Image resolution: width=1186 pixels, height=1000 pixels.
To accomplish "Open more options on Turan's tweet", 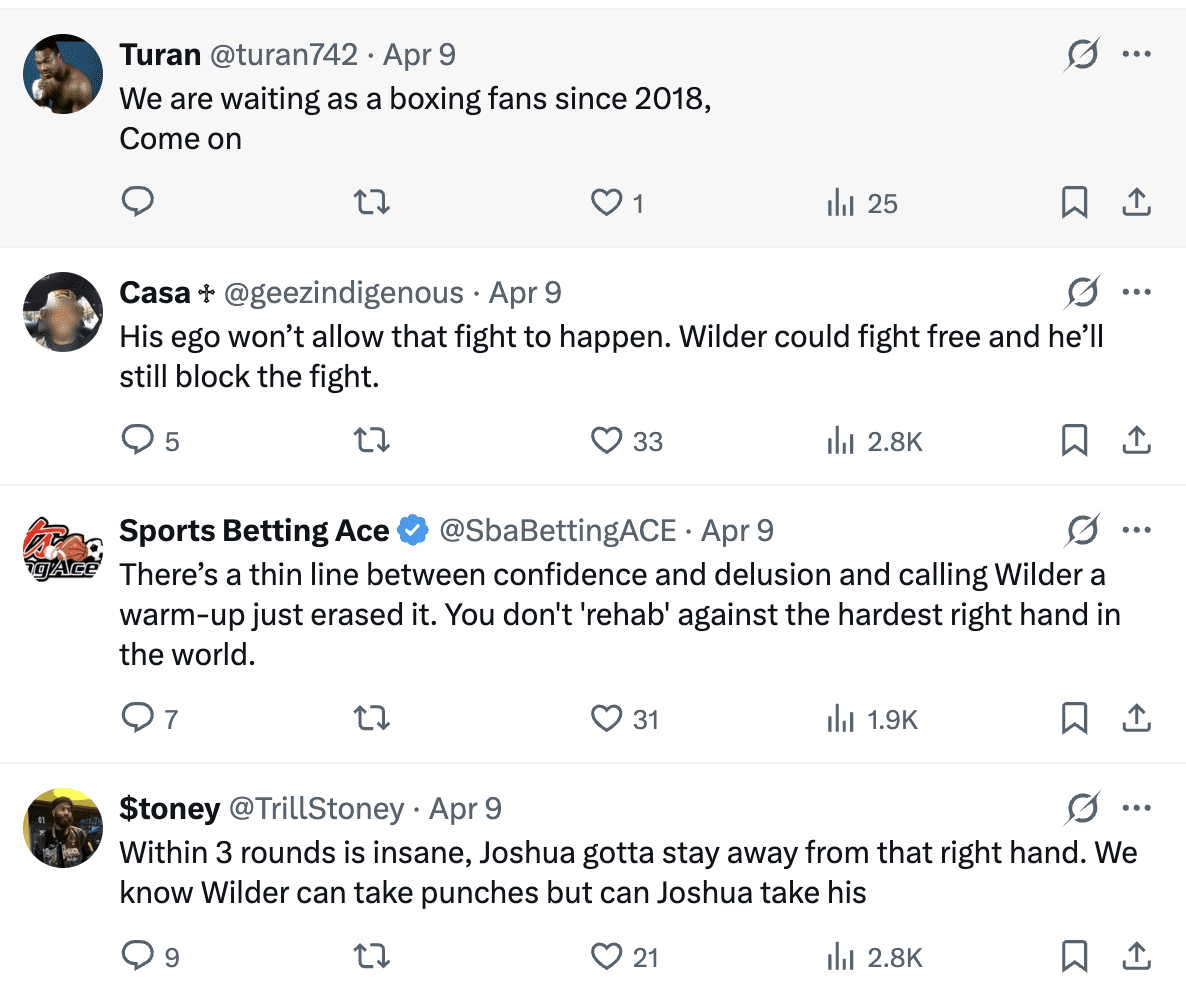I will click(x=1137, y=54).
